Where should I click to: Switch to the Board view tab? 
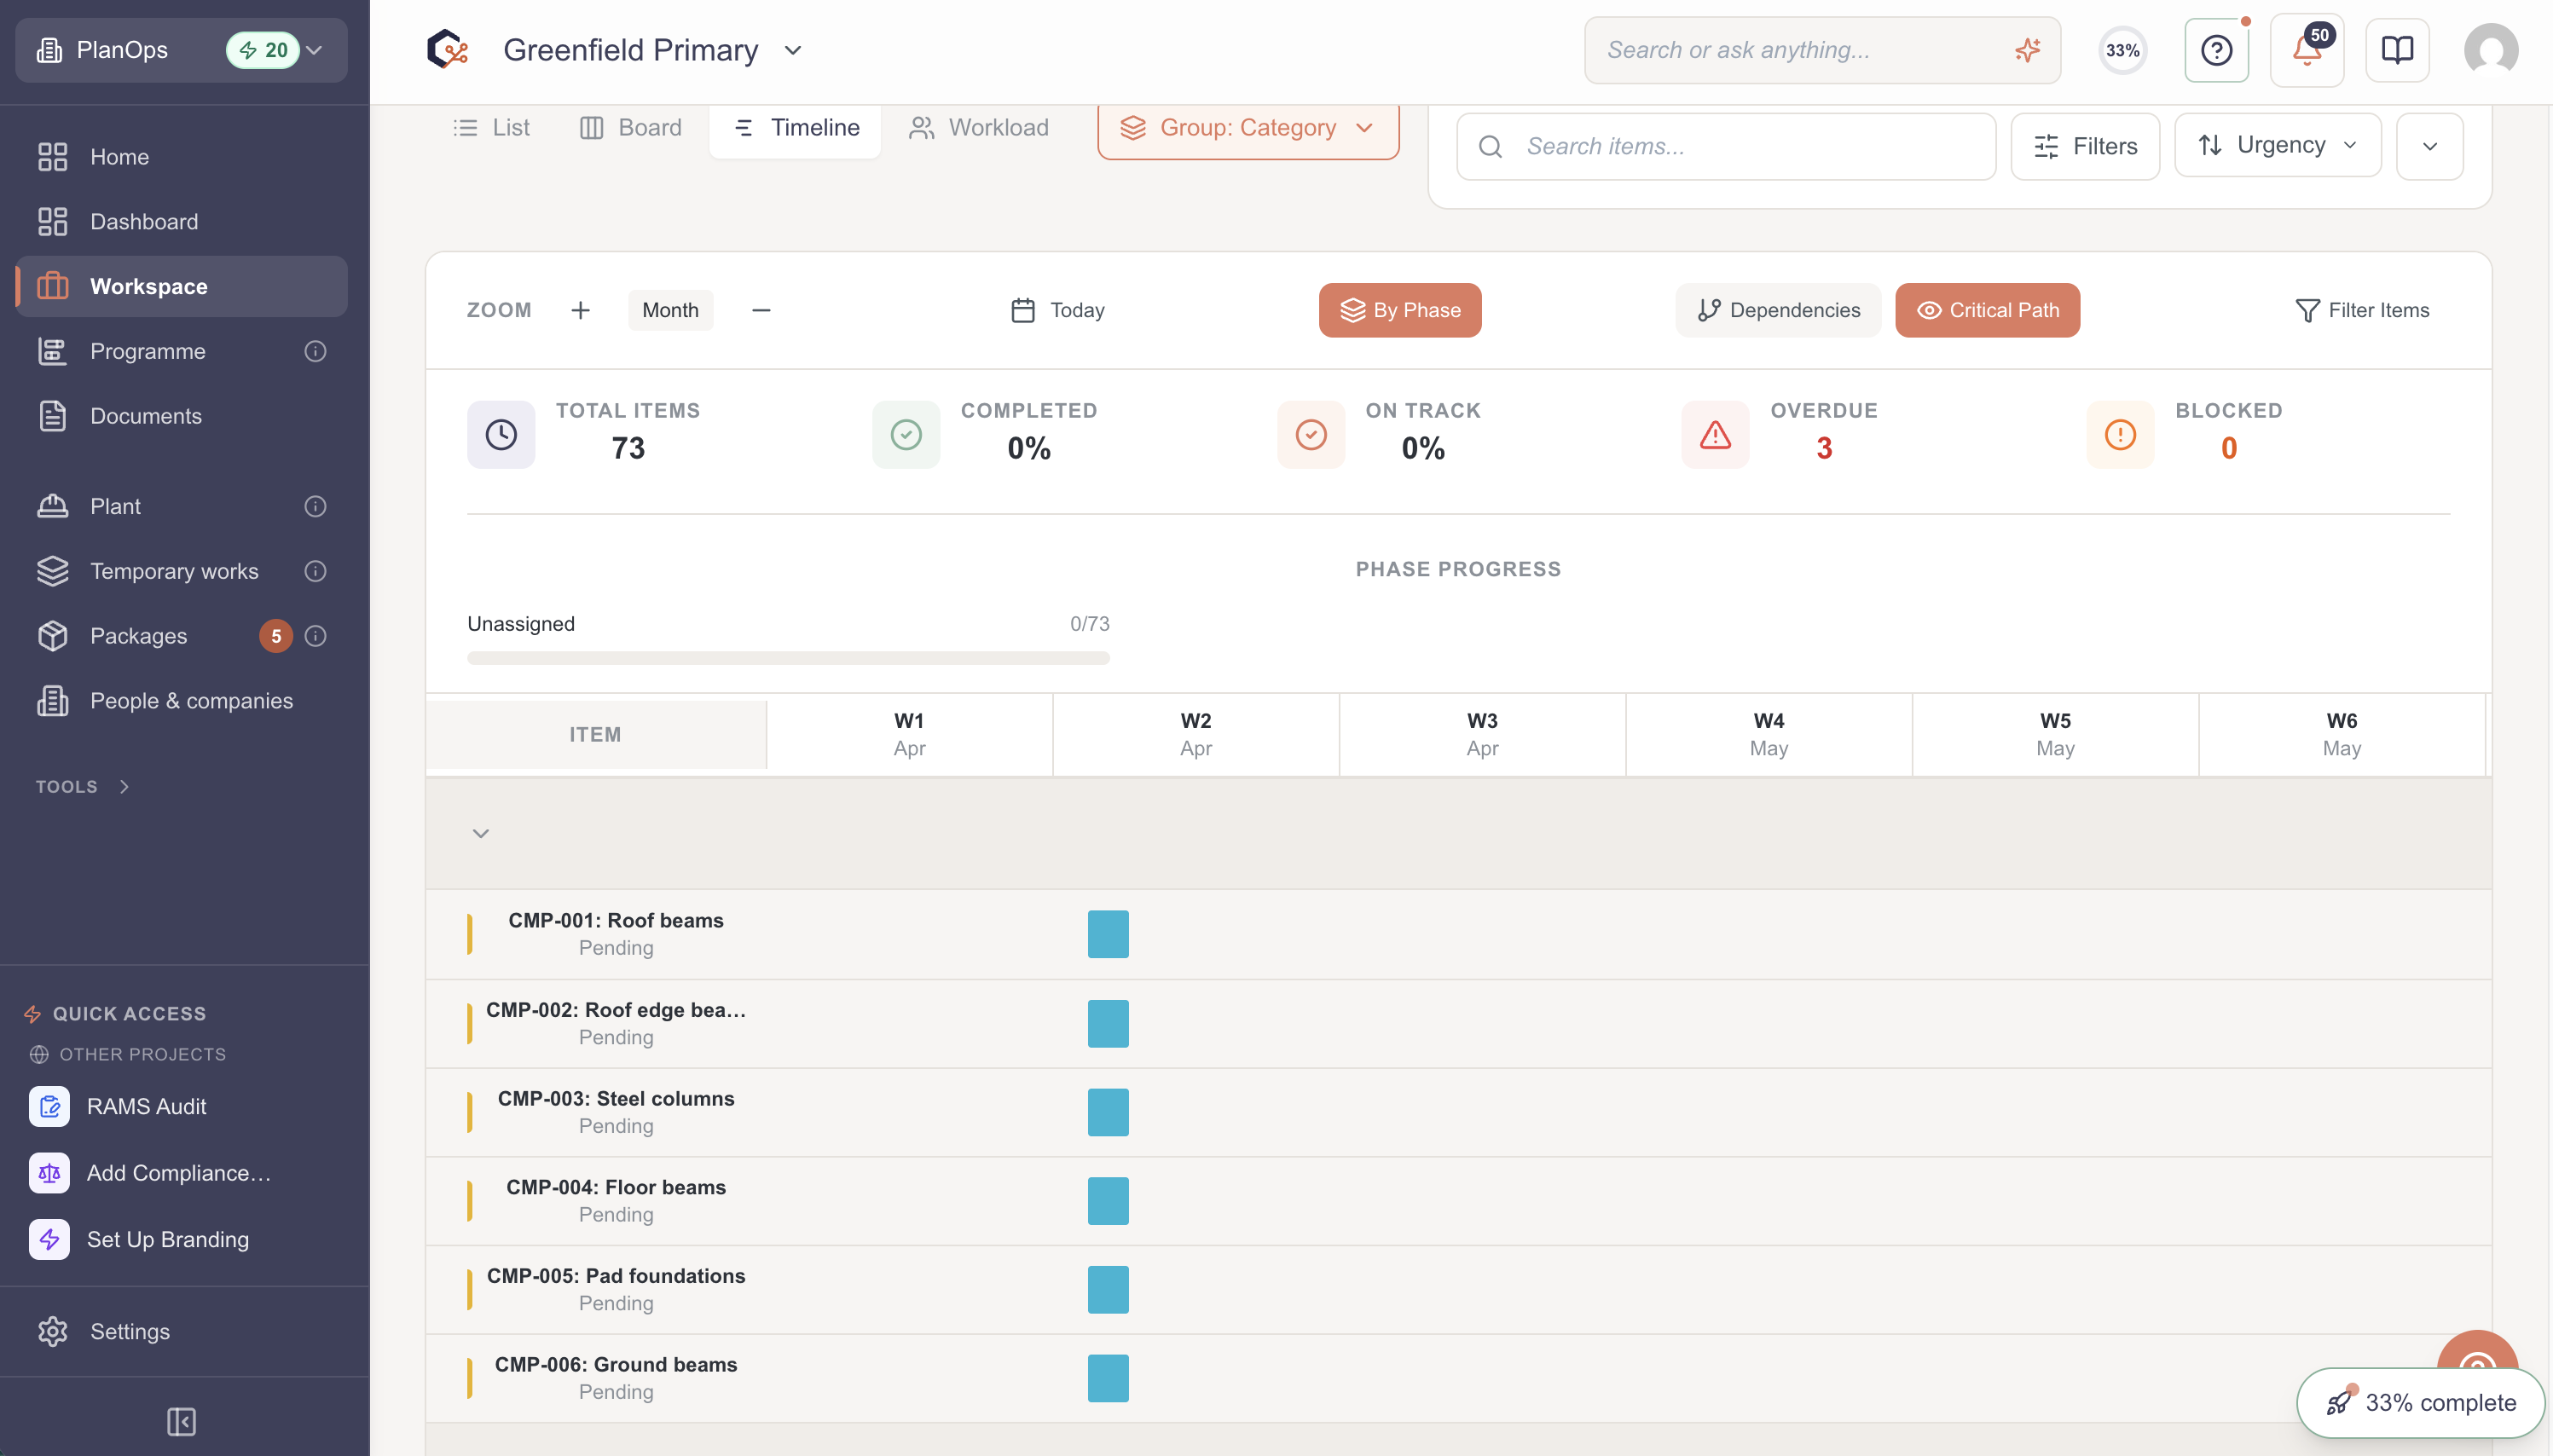point(631,128)
